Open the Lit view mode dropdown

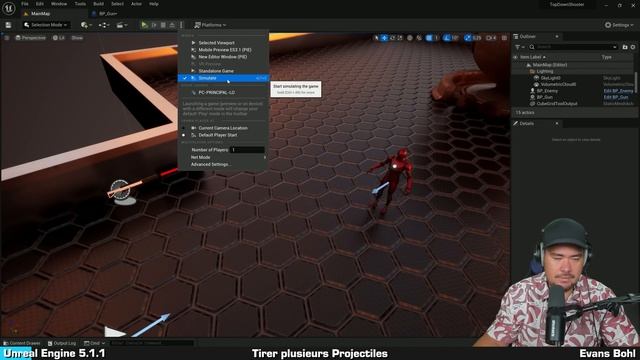pos(59,38)
